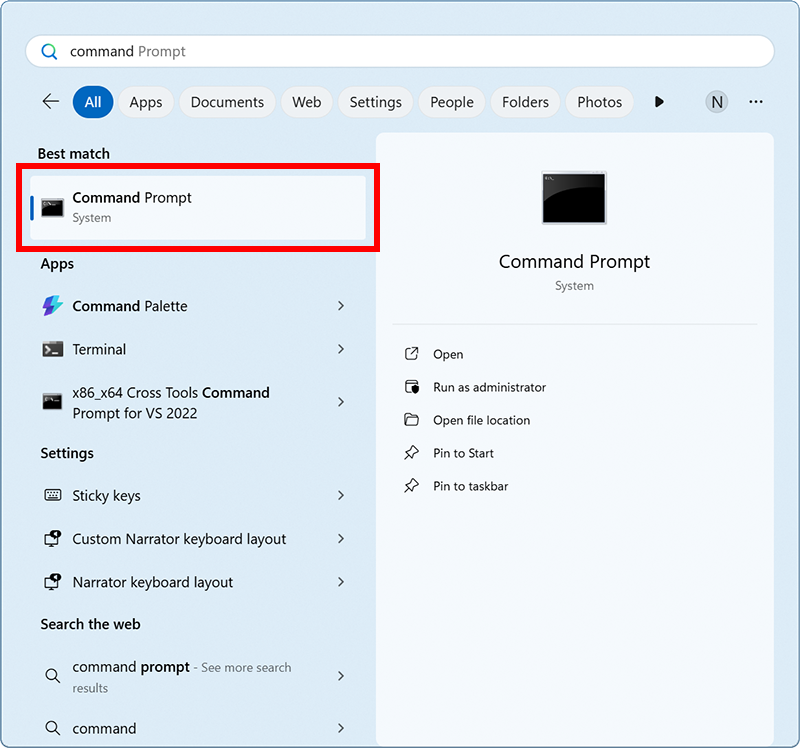This screenshot has width=800, height=748.
Task: Click the Pin to taskbar pin icon
Action: click(x=411, y=486)
